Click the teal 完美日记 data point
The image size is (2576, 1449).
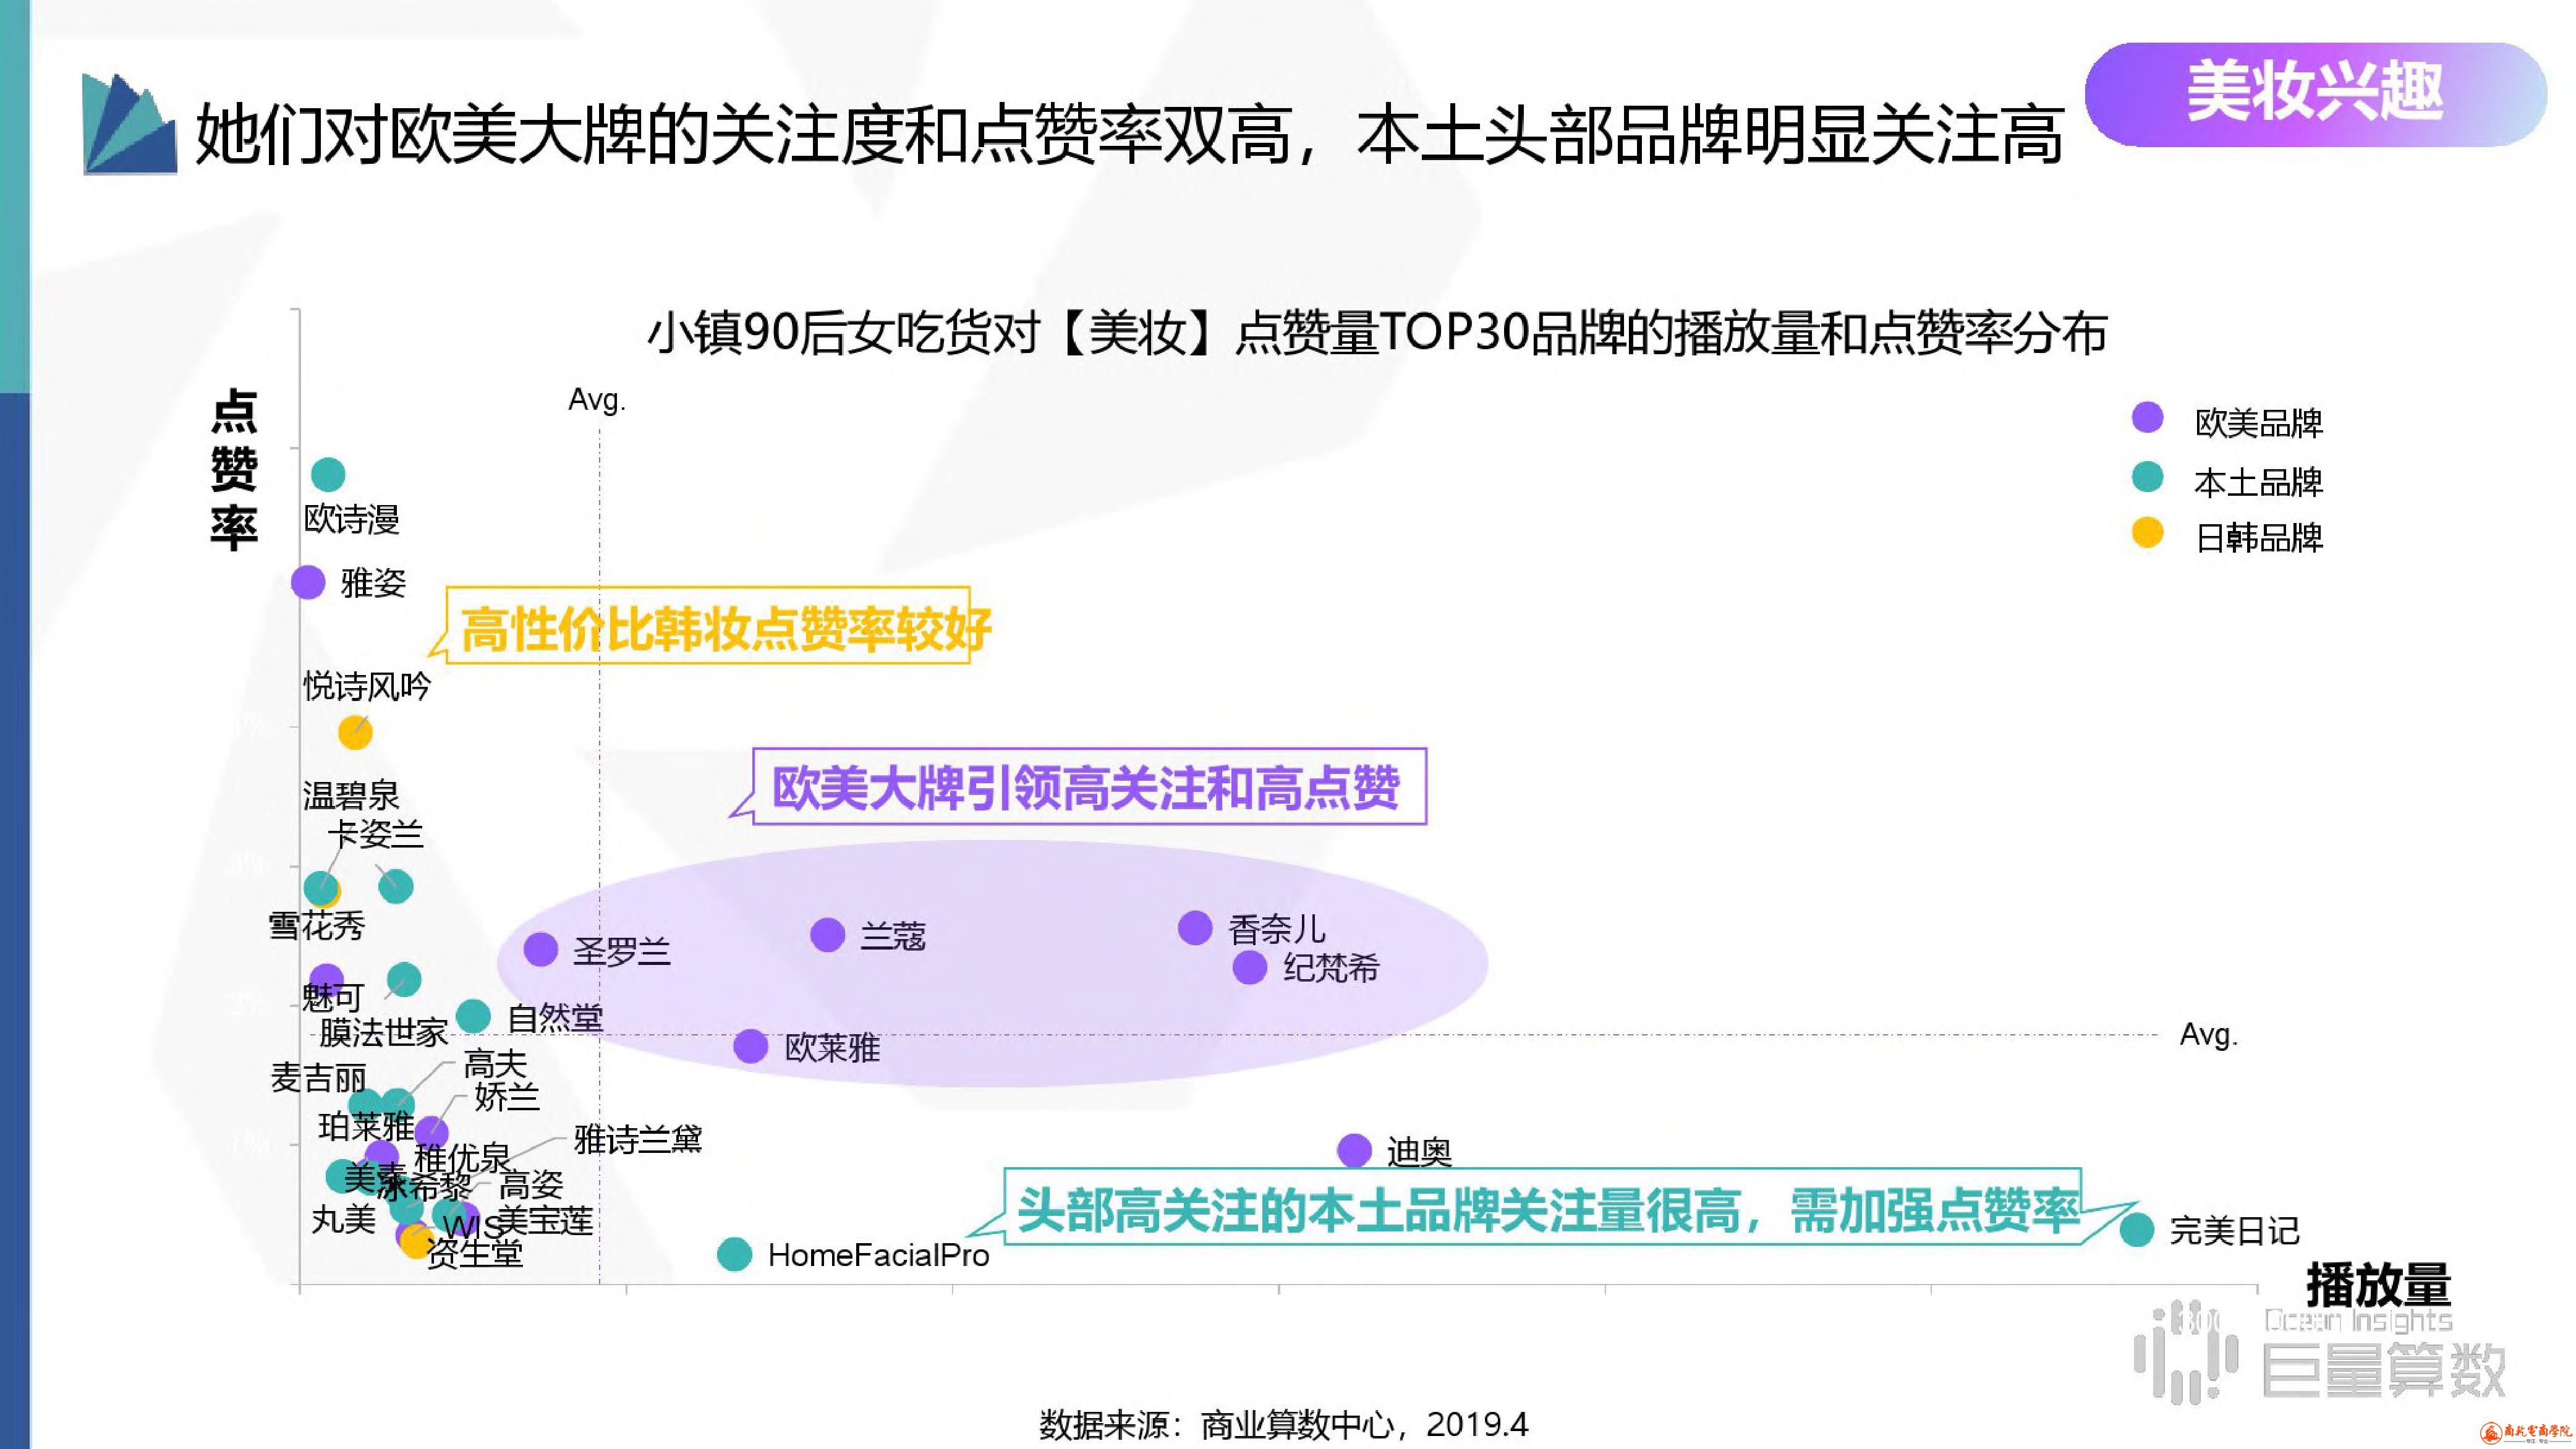pyautogui.click(x=2137, y=1230)
